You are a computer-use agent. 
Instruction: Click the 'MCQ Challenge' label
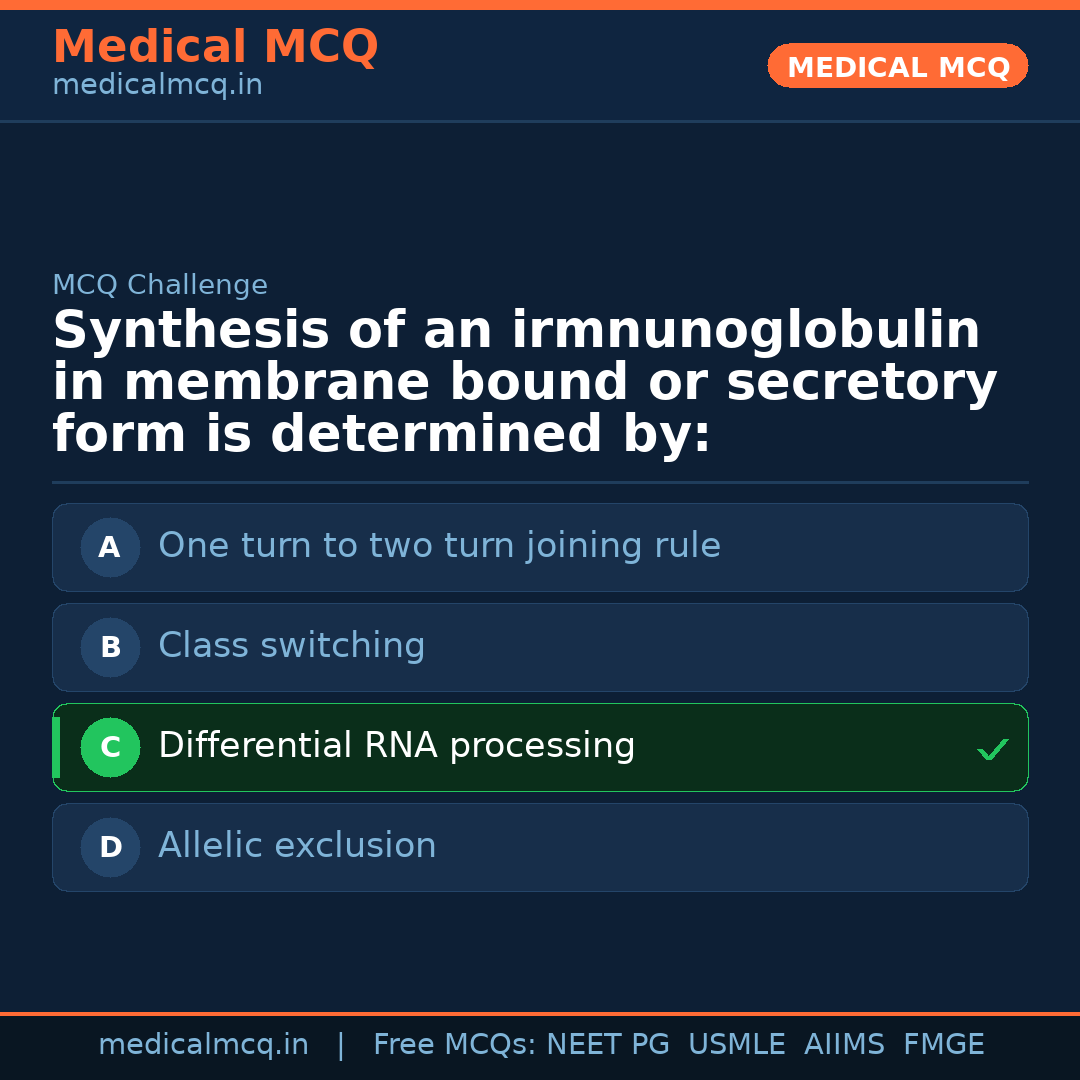pyautogui.click(x=160, y=285)
